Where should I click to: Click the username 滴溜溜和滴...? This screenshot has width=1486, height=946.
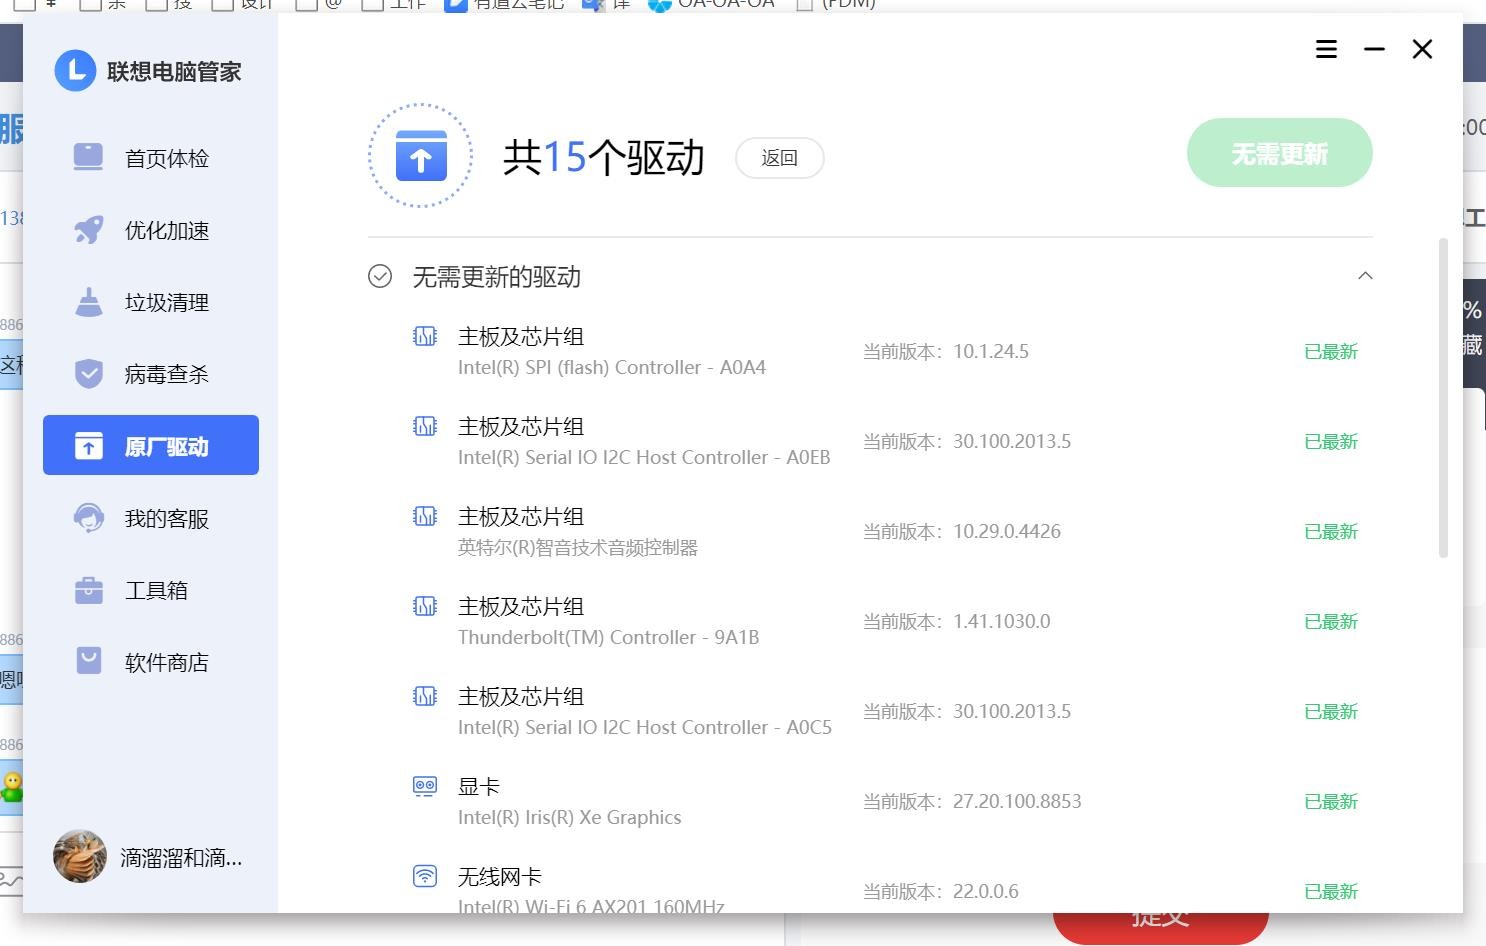point(181,858)
